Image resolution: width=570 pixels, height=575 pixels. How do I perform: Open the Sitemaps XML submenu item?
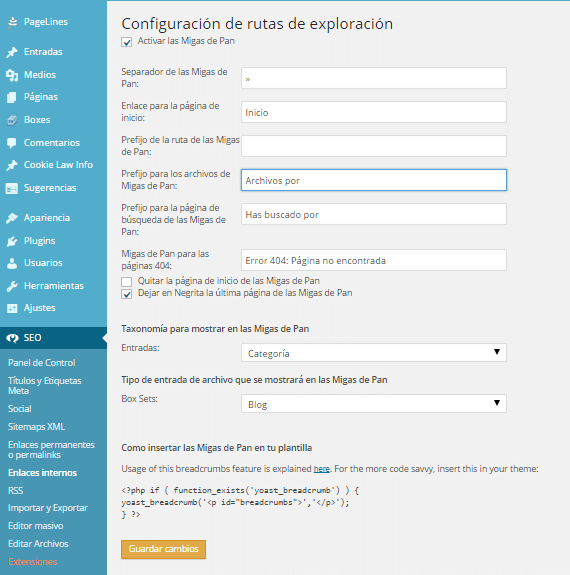pos(37,427)
